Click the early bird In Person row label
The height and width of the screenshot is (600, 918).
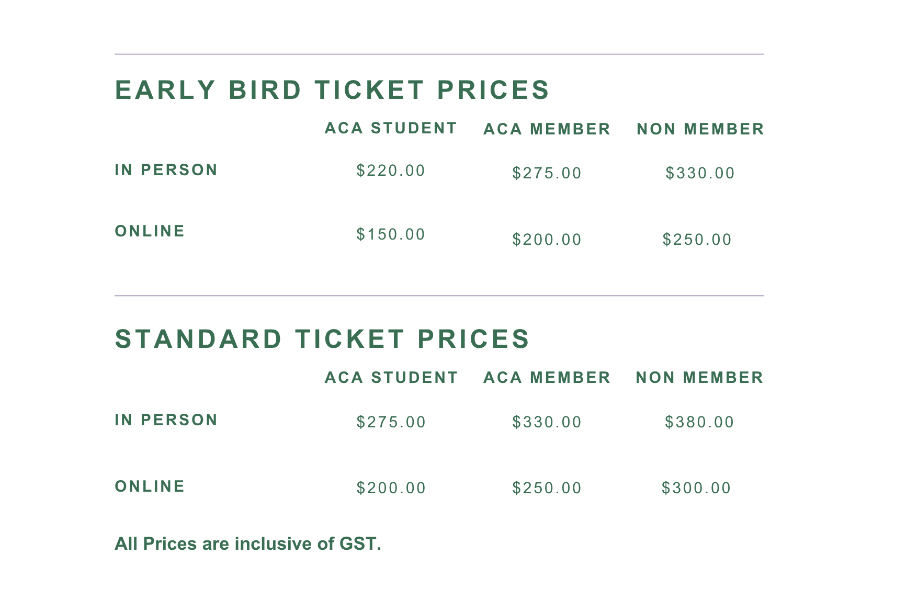166,170
